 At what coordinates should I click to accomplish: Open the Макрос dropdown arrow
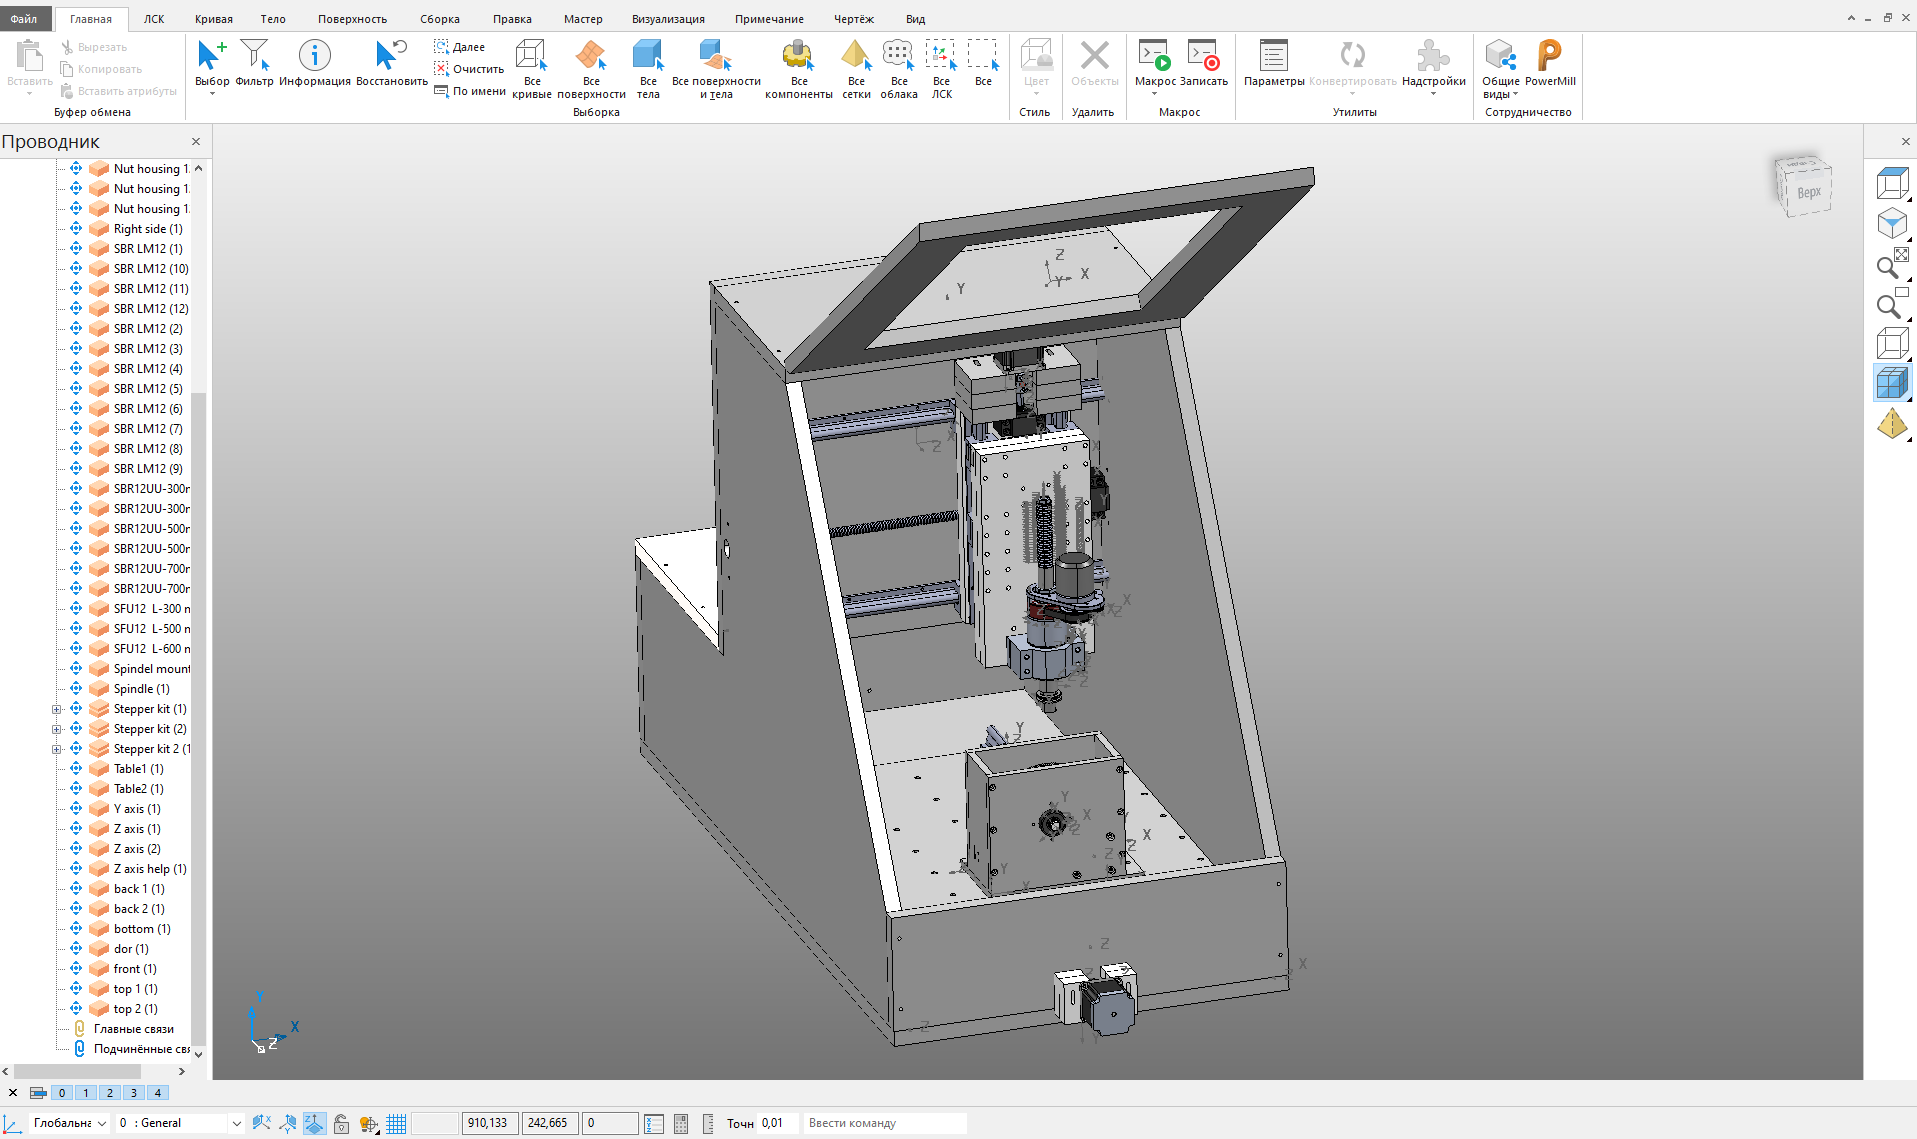click(1154, 94)
